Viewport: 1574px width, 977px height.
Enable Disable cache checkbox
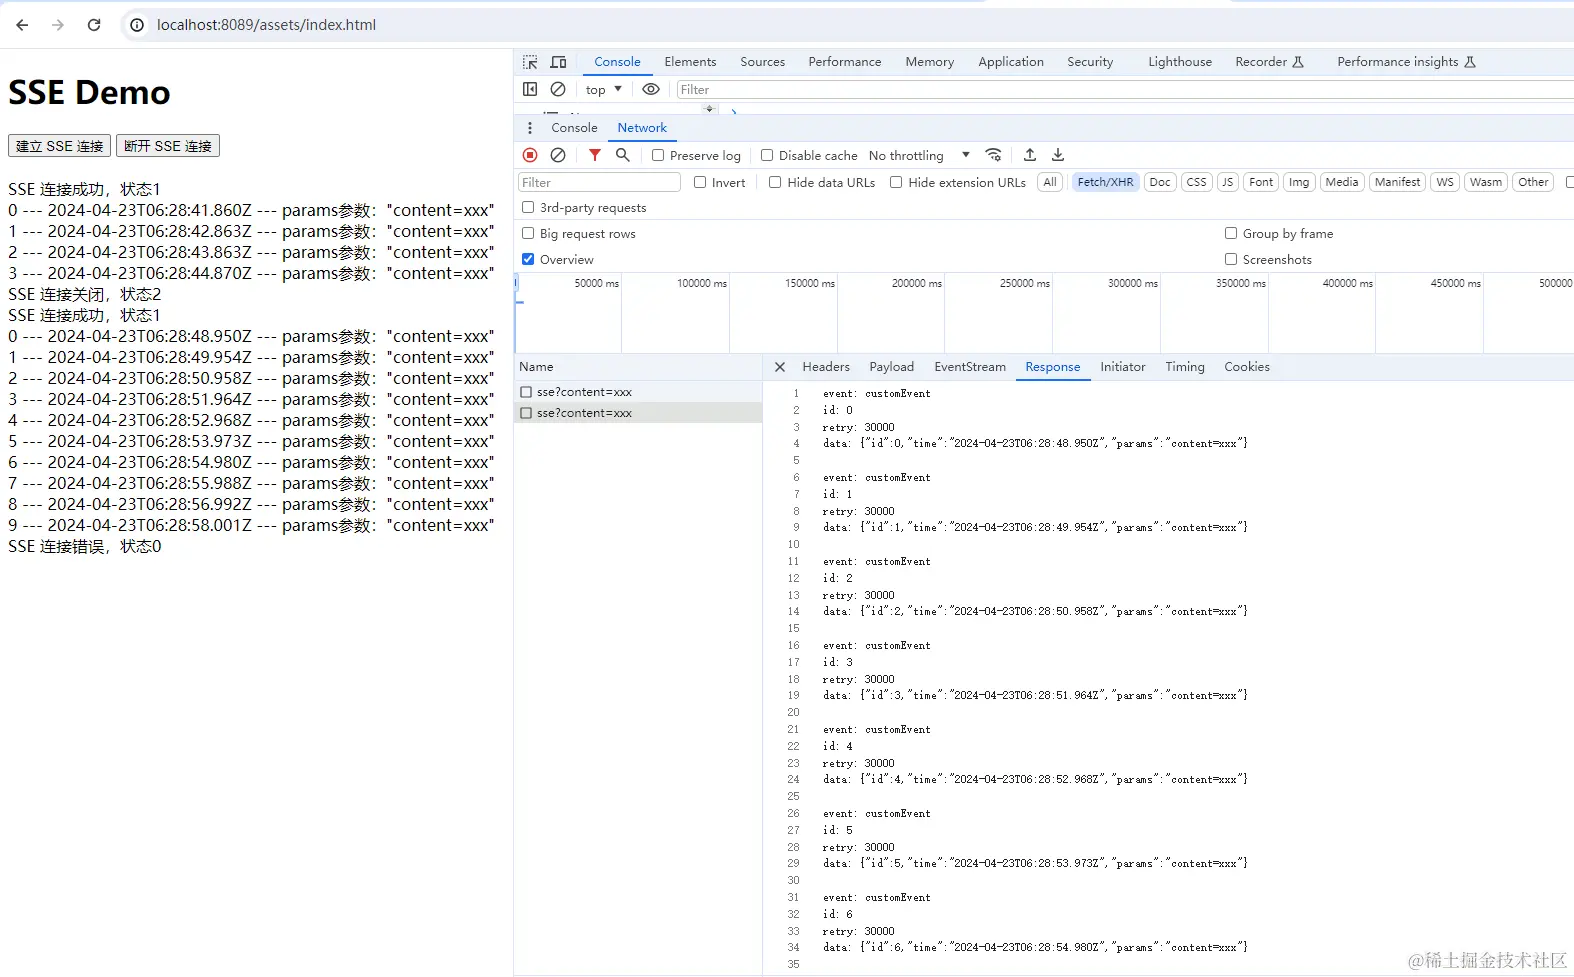(767, 155)
